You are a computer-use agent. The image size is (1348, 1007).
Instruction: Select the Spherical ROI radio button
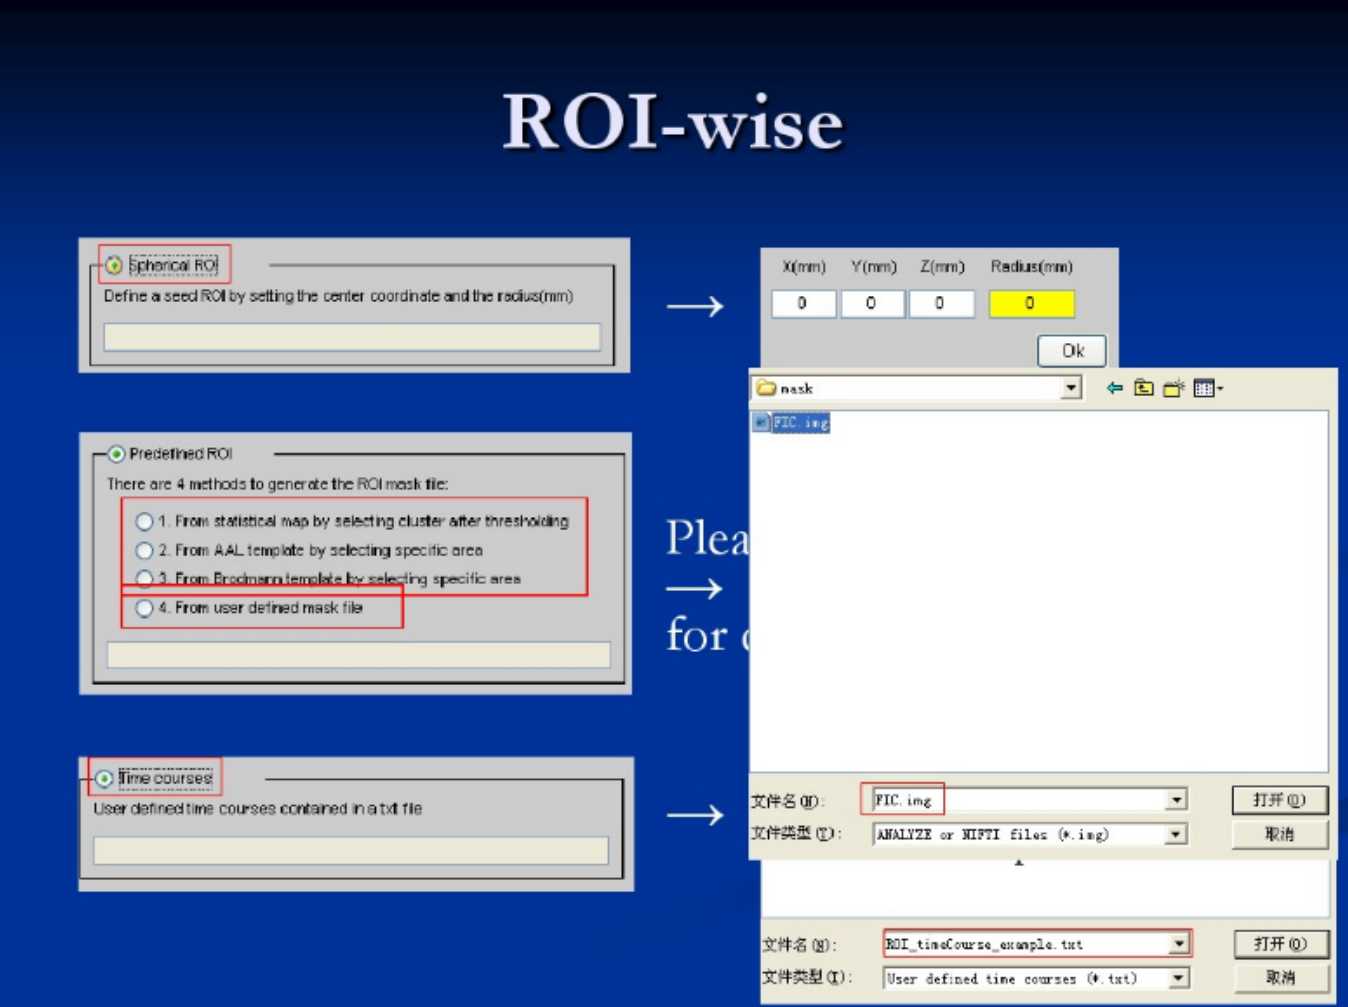click(114, 266)
